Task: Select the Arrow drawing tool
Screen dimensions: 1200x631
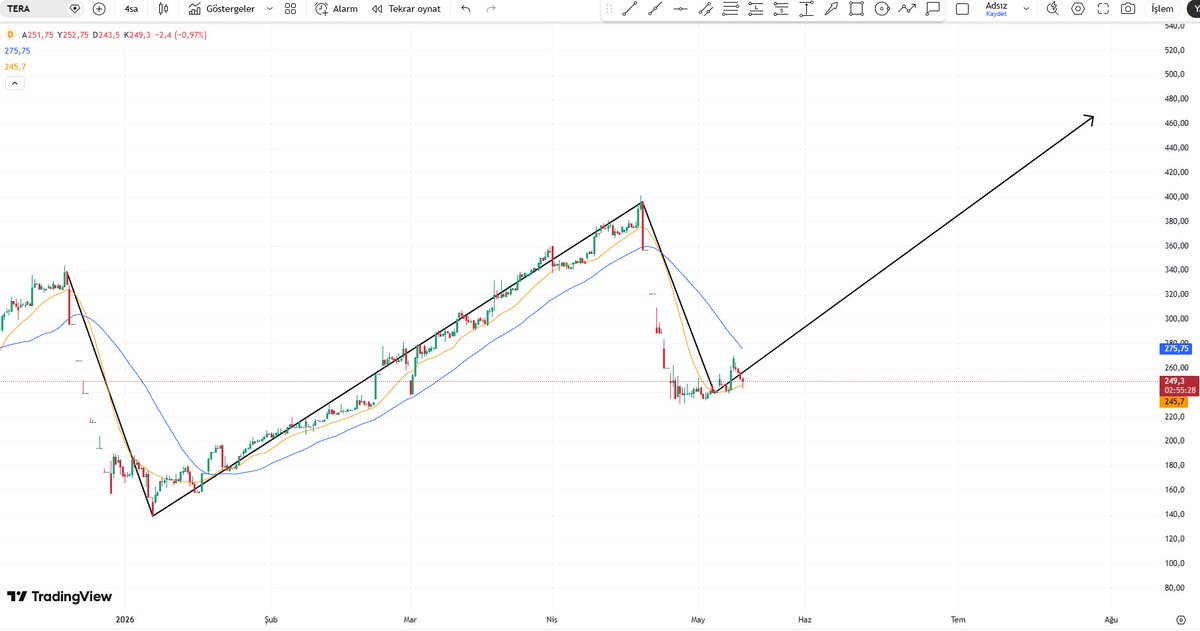Action: tap(831, 9)
